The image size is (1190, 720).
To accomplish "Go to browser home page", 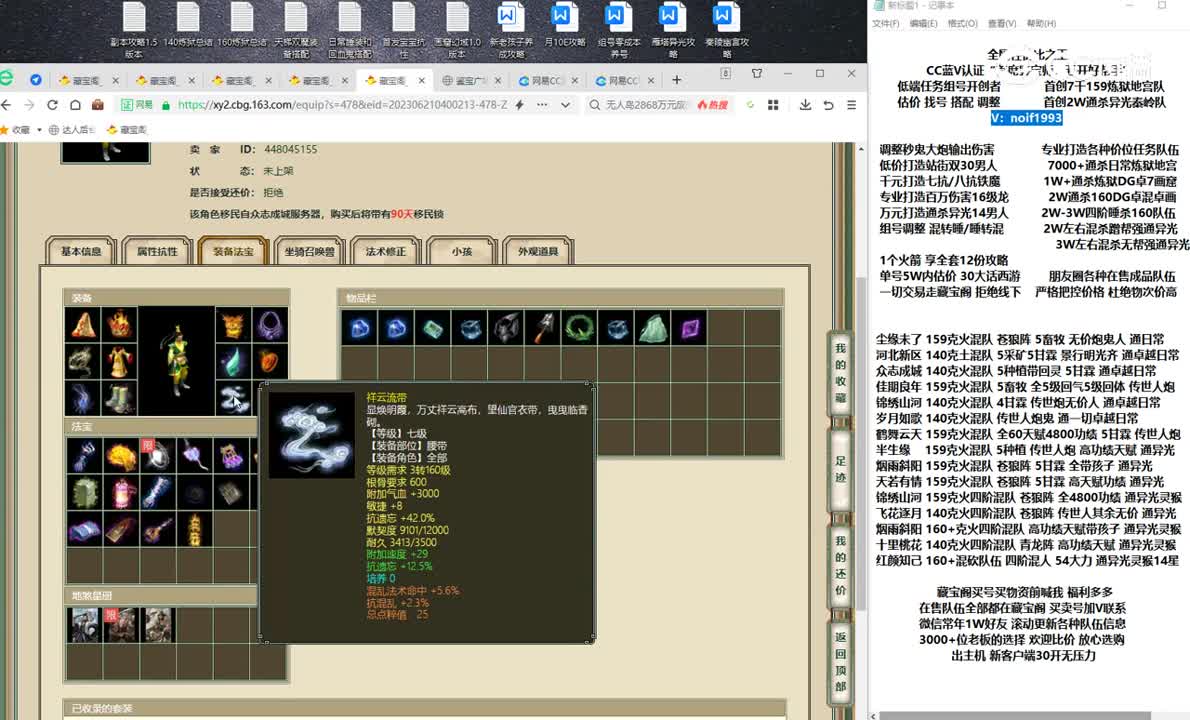I will point(75,105).
